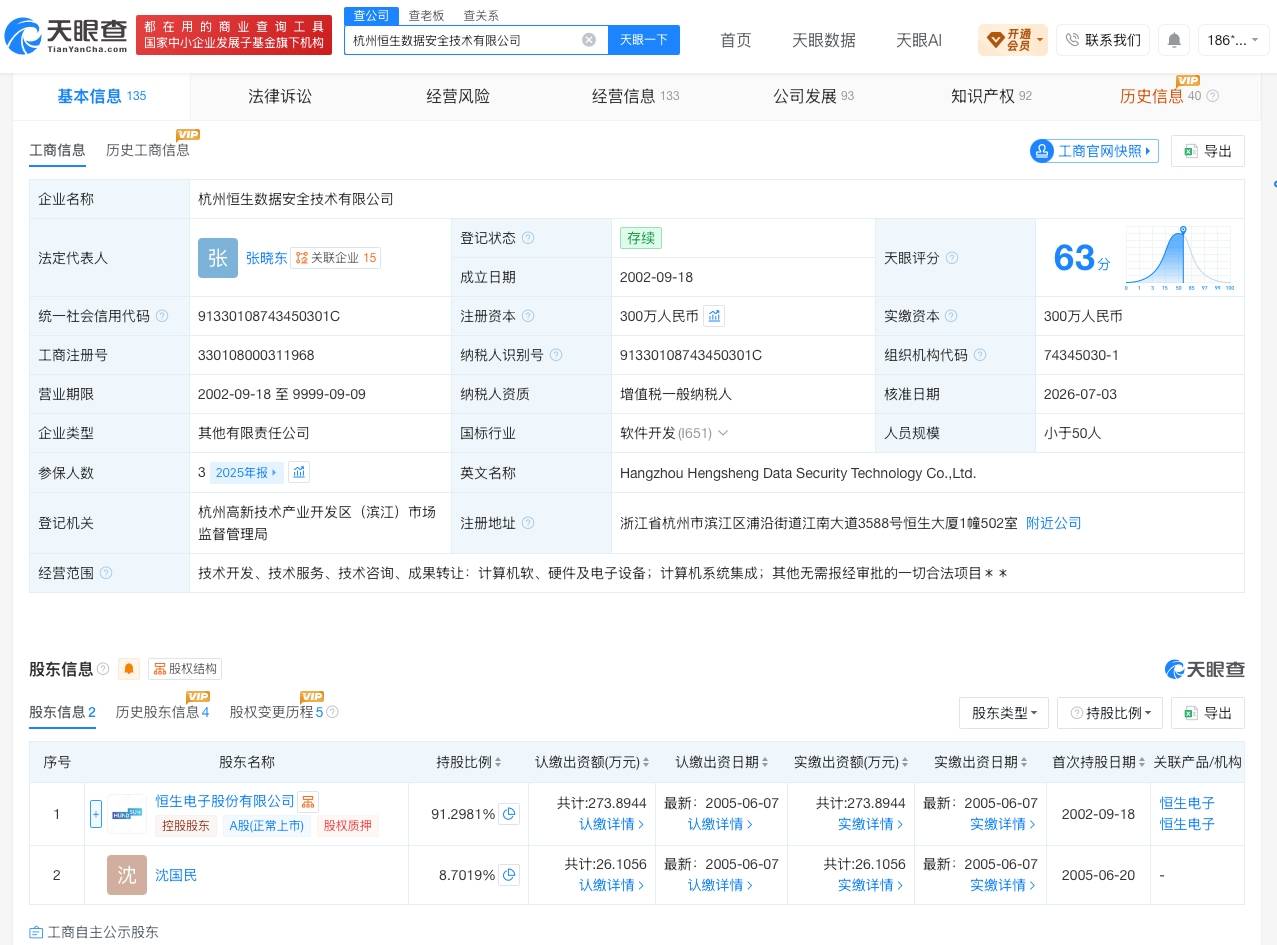Open help icon beside 天眼评分
Viewport: 1277px width, 945px height.
point(952,258)
